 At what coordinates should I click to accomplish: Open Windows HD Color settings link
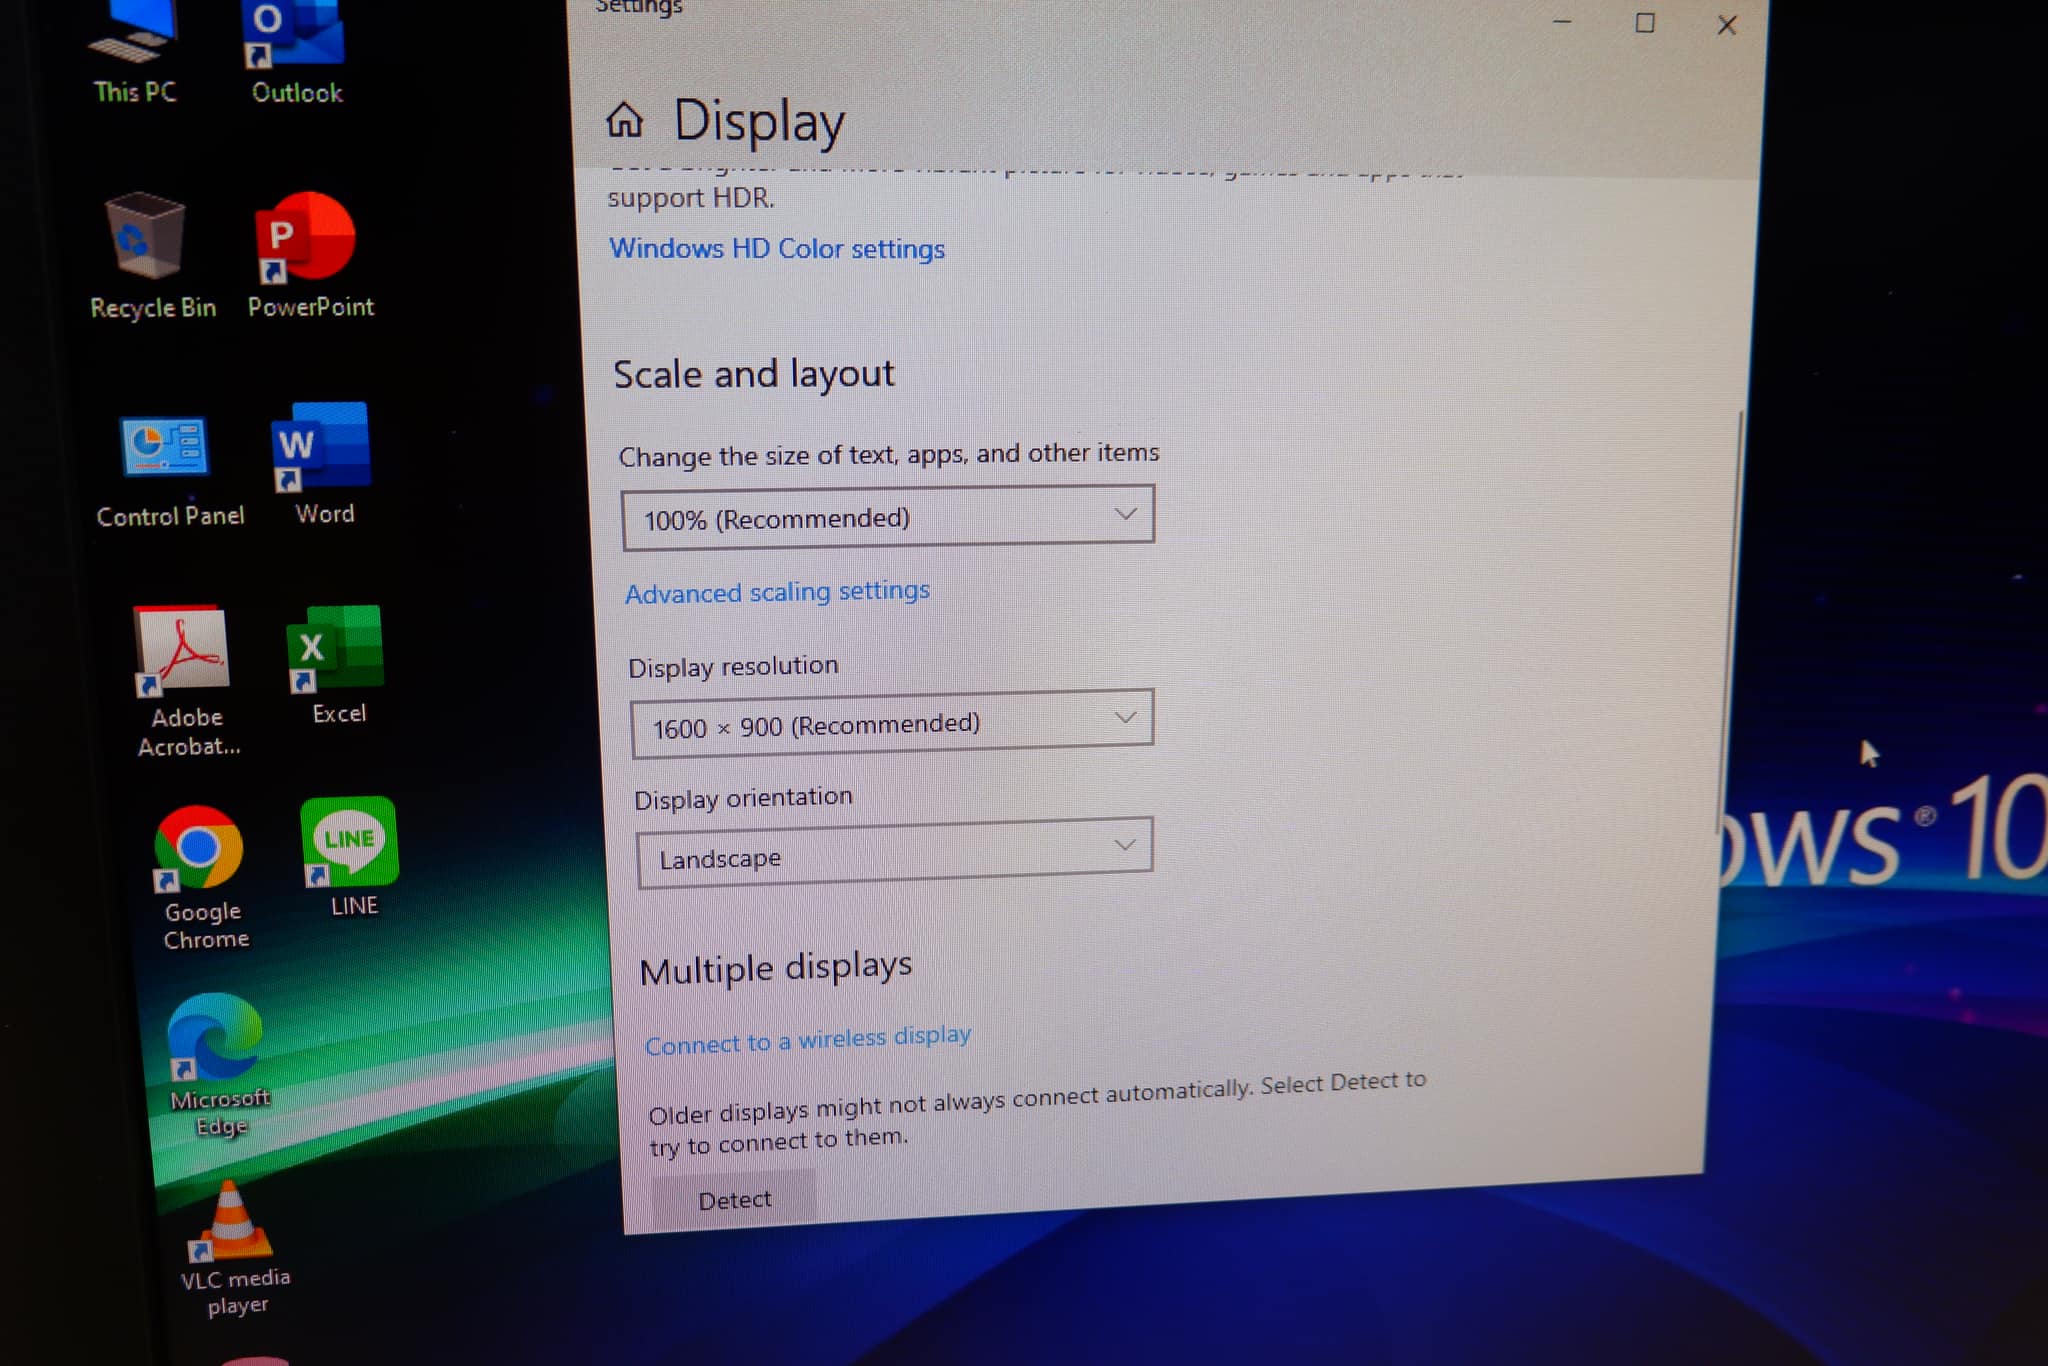[777, 248]
